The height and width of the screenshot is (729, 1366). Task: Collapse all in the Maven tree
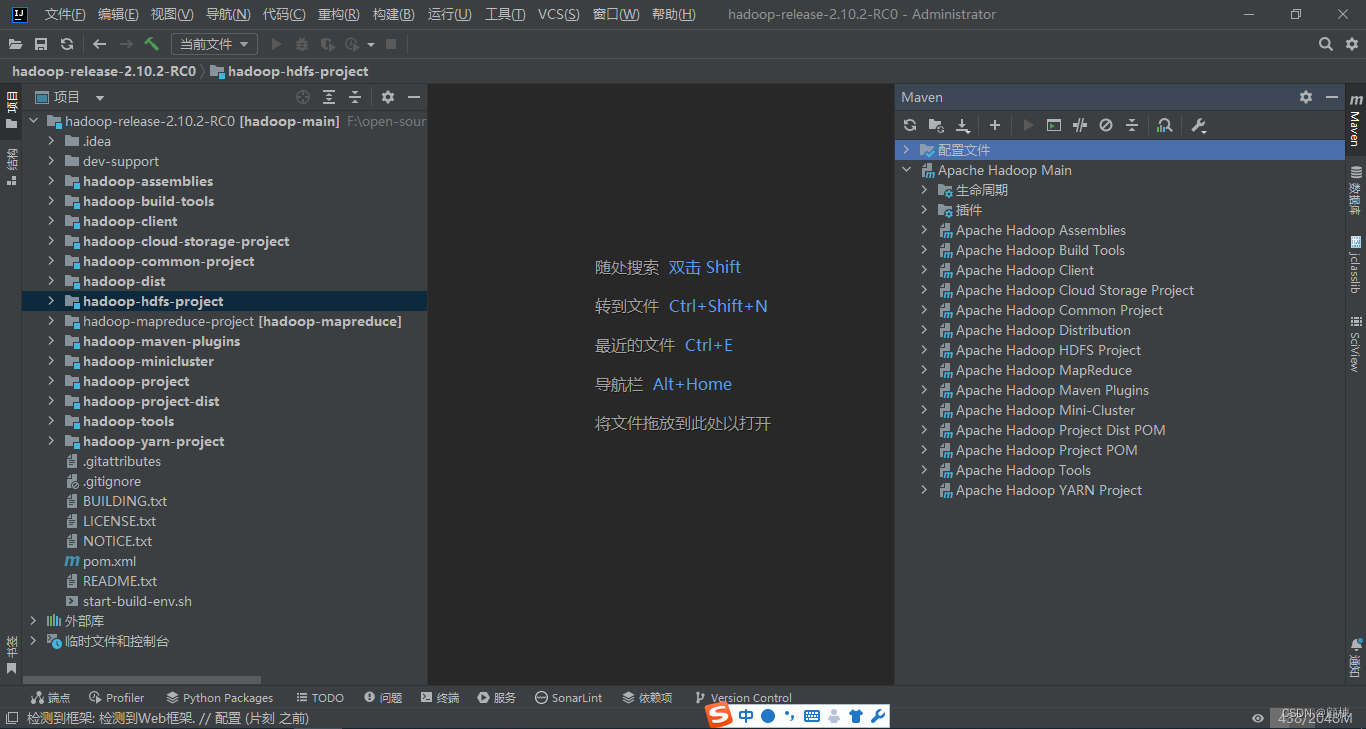coord(1132,125)
